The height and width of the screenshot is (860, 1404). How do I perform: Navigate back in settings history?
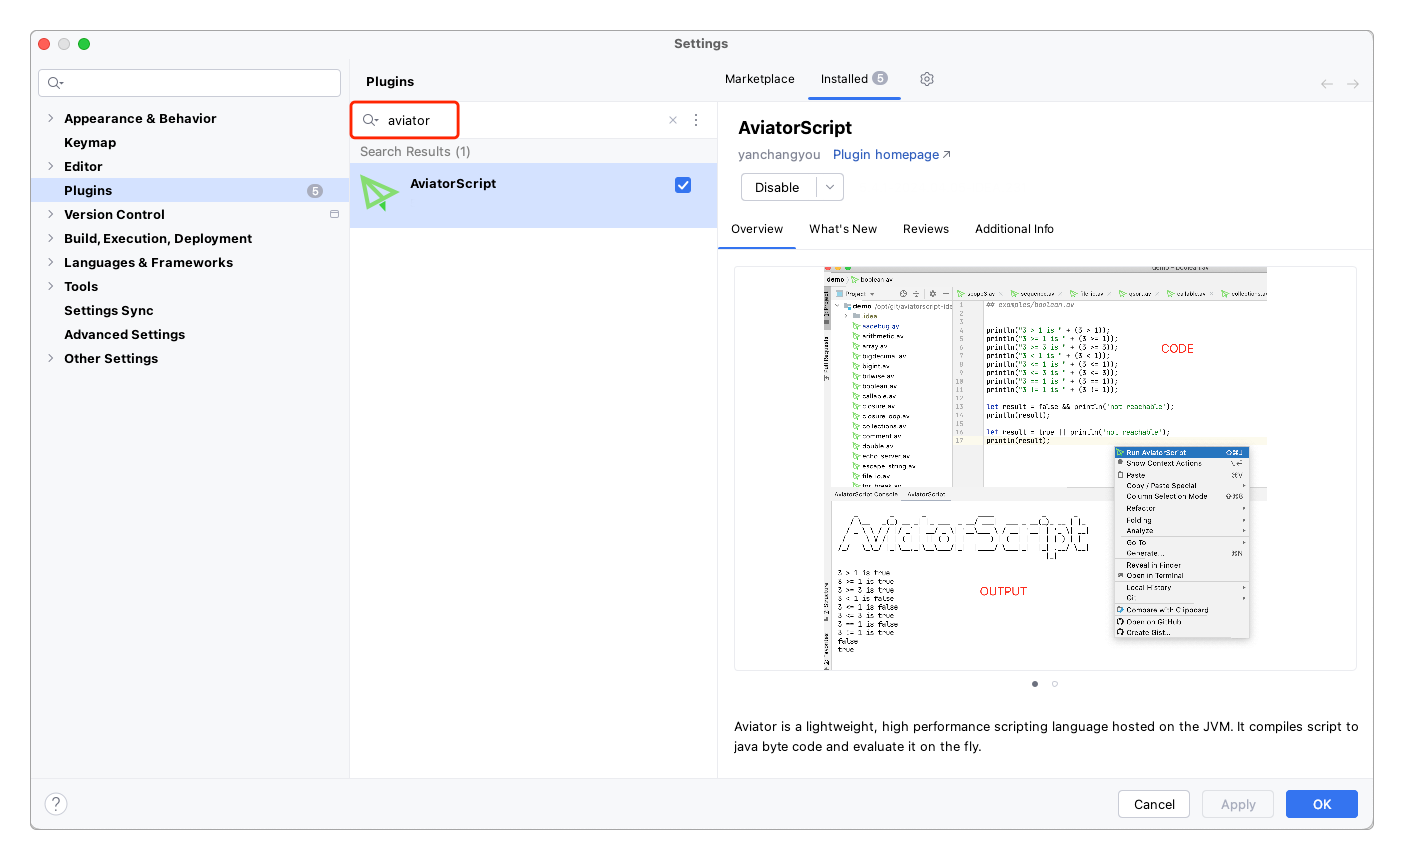pos(1327,84)
